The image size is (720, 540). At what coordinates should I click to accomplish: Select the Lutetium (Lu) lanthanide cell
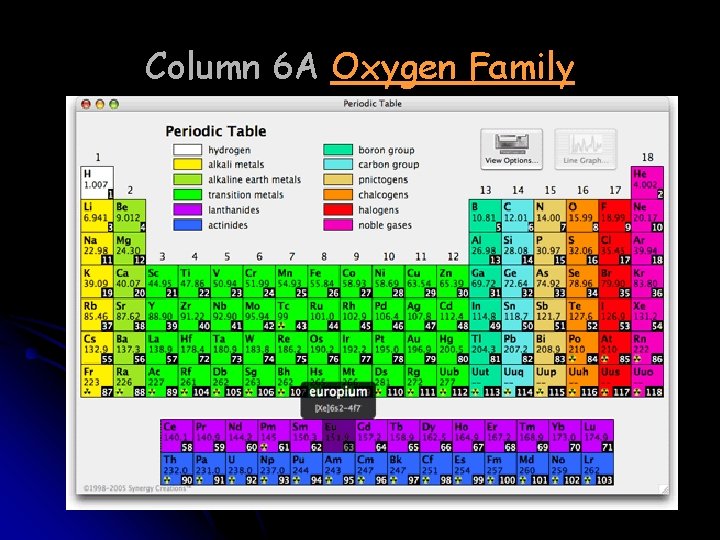597,436
